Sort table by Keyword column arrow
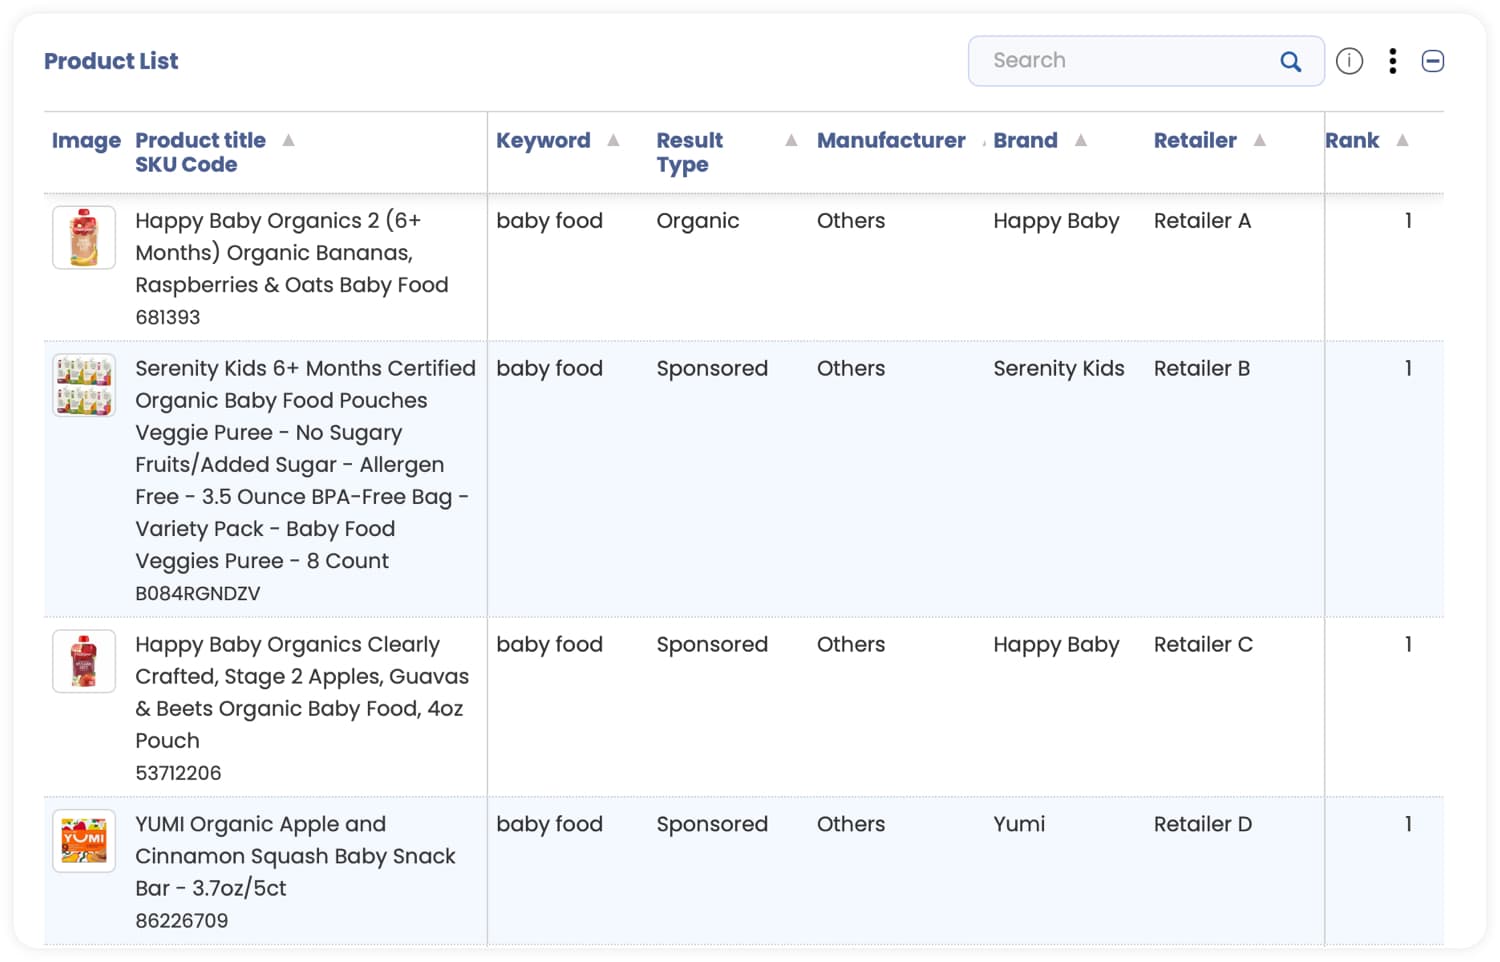Viewport: 1500px width, 962px height. pos(613,141)
